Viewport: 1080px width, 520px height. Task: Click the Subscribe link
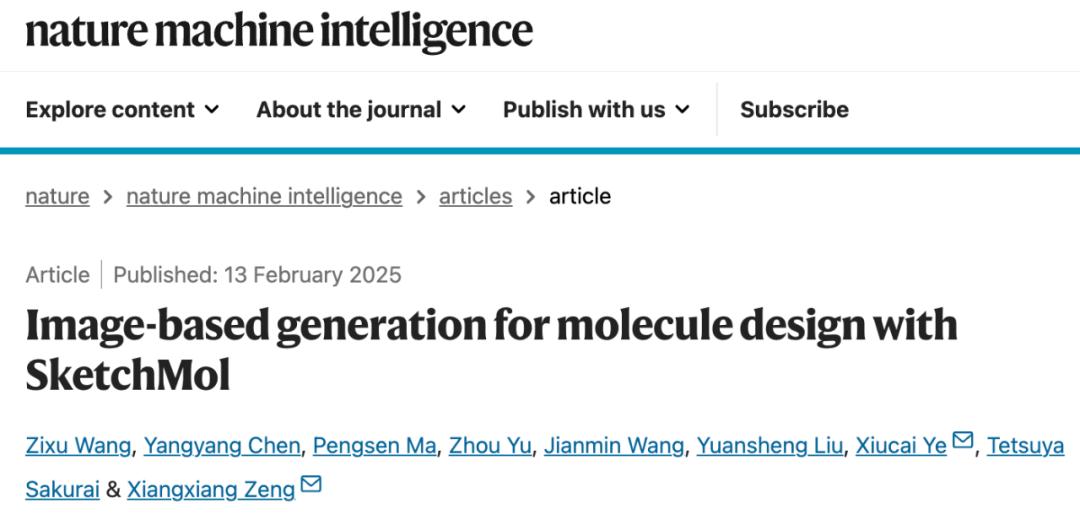794,110
